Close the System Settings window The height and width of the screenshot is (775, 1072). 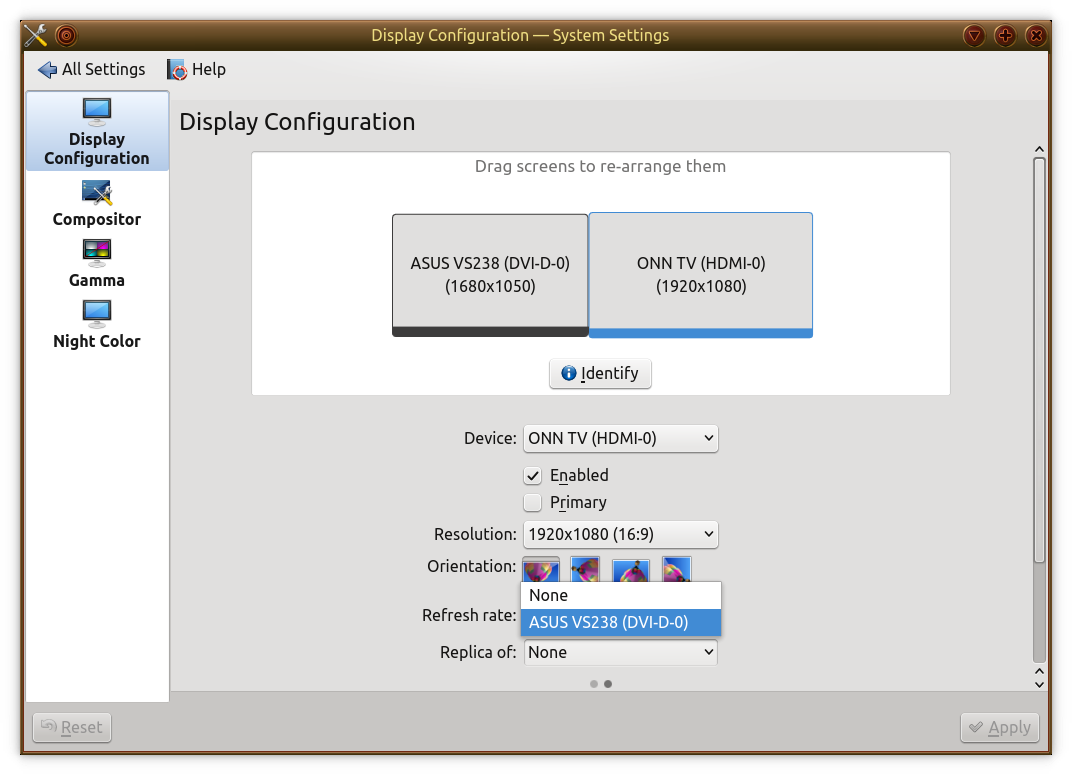(x=1036, y=35)
